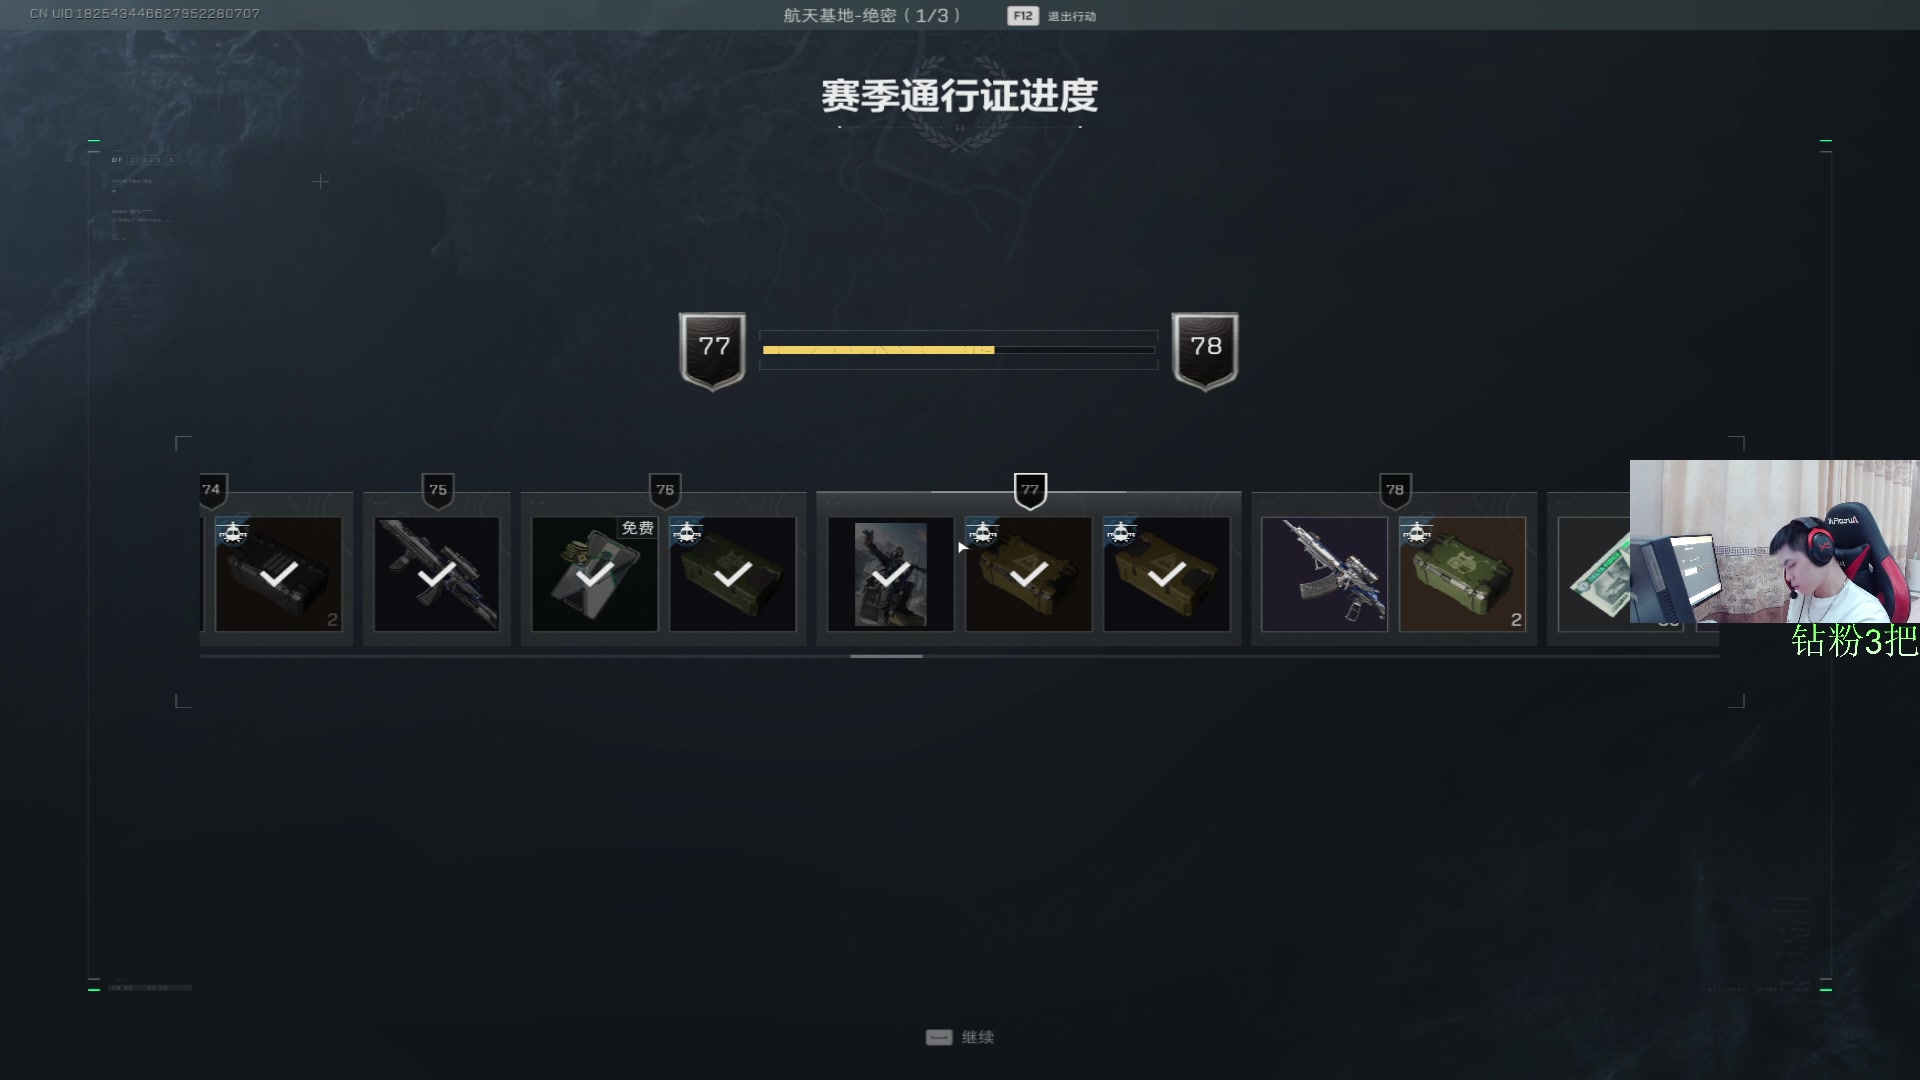Click the premium helicopter badge on level 78 crate
The width and height of the screenshot is (1920, 1080).
(x=1416, y=532)
